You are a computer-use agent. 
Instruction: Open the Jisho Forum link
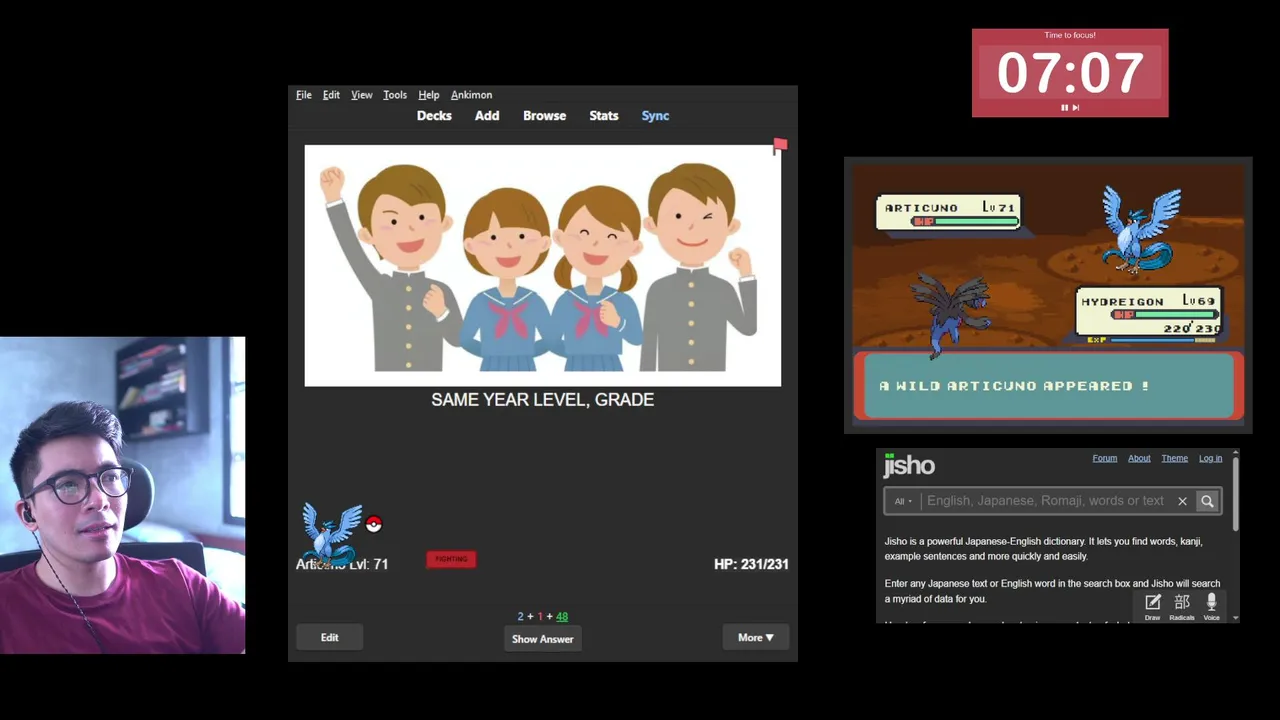coord(1105,458)
